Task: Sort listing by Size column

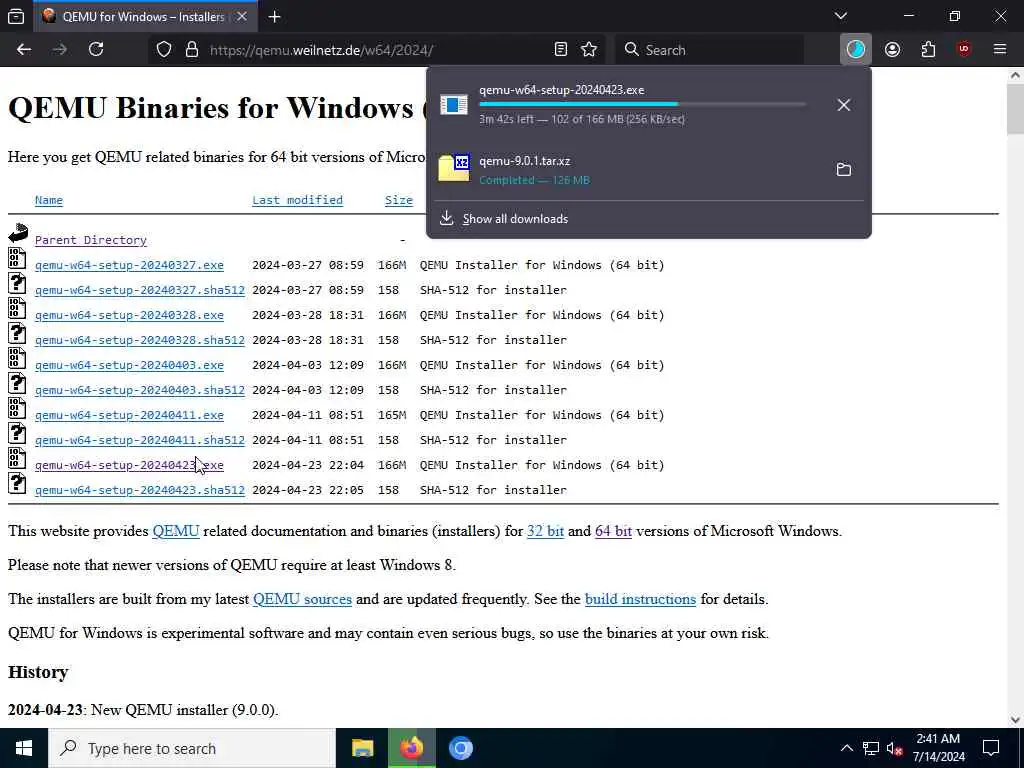Action: coord(398,200)
